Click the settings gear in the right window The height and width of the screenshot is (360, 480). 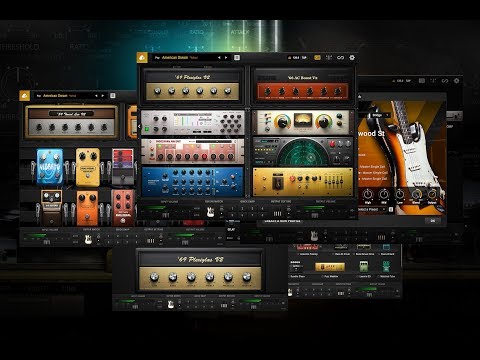coord(456,81)
